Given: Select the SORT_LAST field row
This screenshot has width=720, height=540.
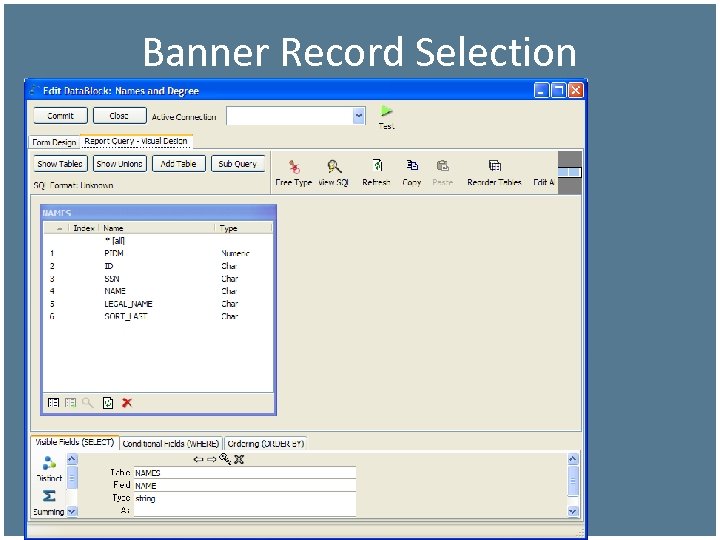Looking at the screenshot, I should (x=158, y=316).
